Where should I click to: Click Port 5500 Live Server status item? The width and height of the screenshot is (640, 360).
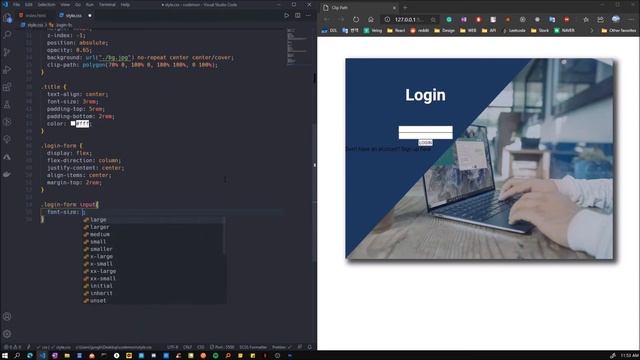222,347
